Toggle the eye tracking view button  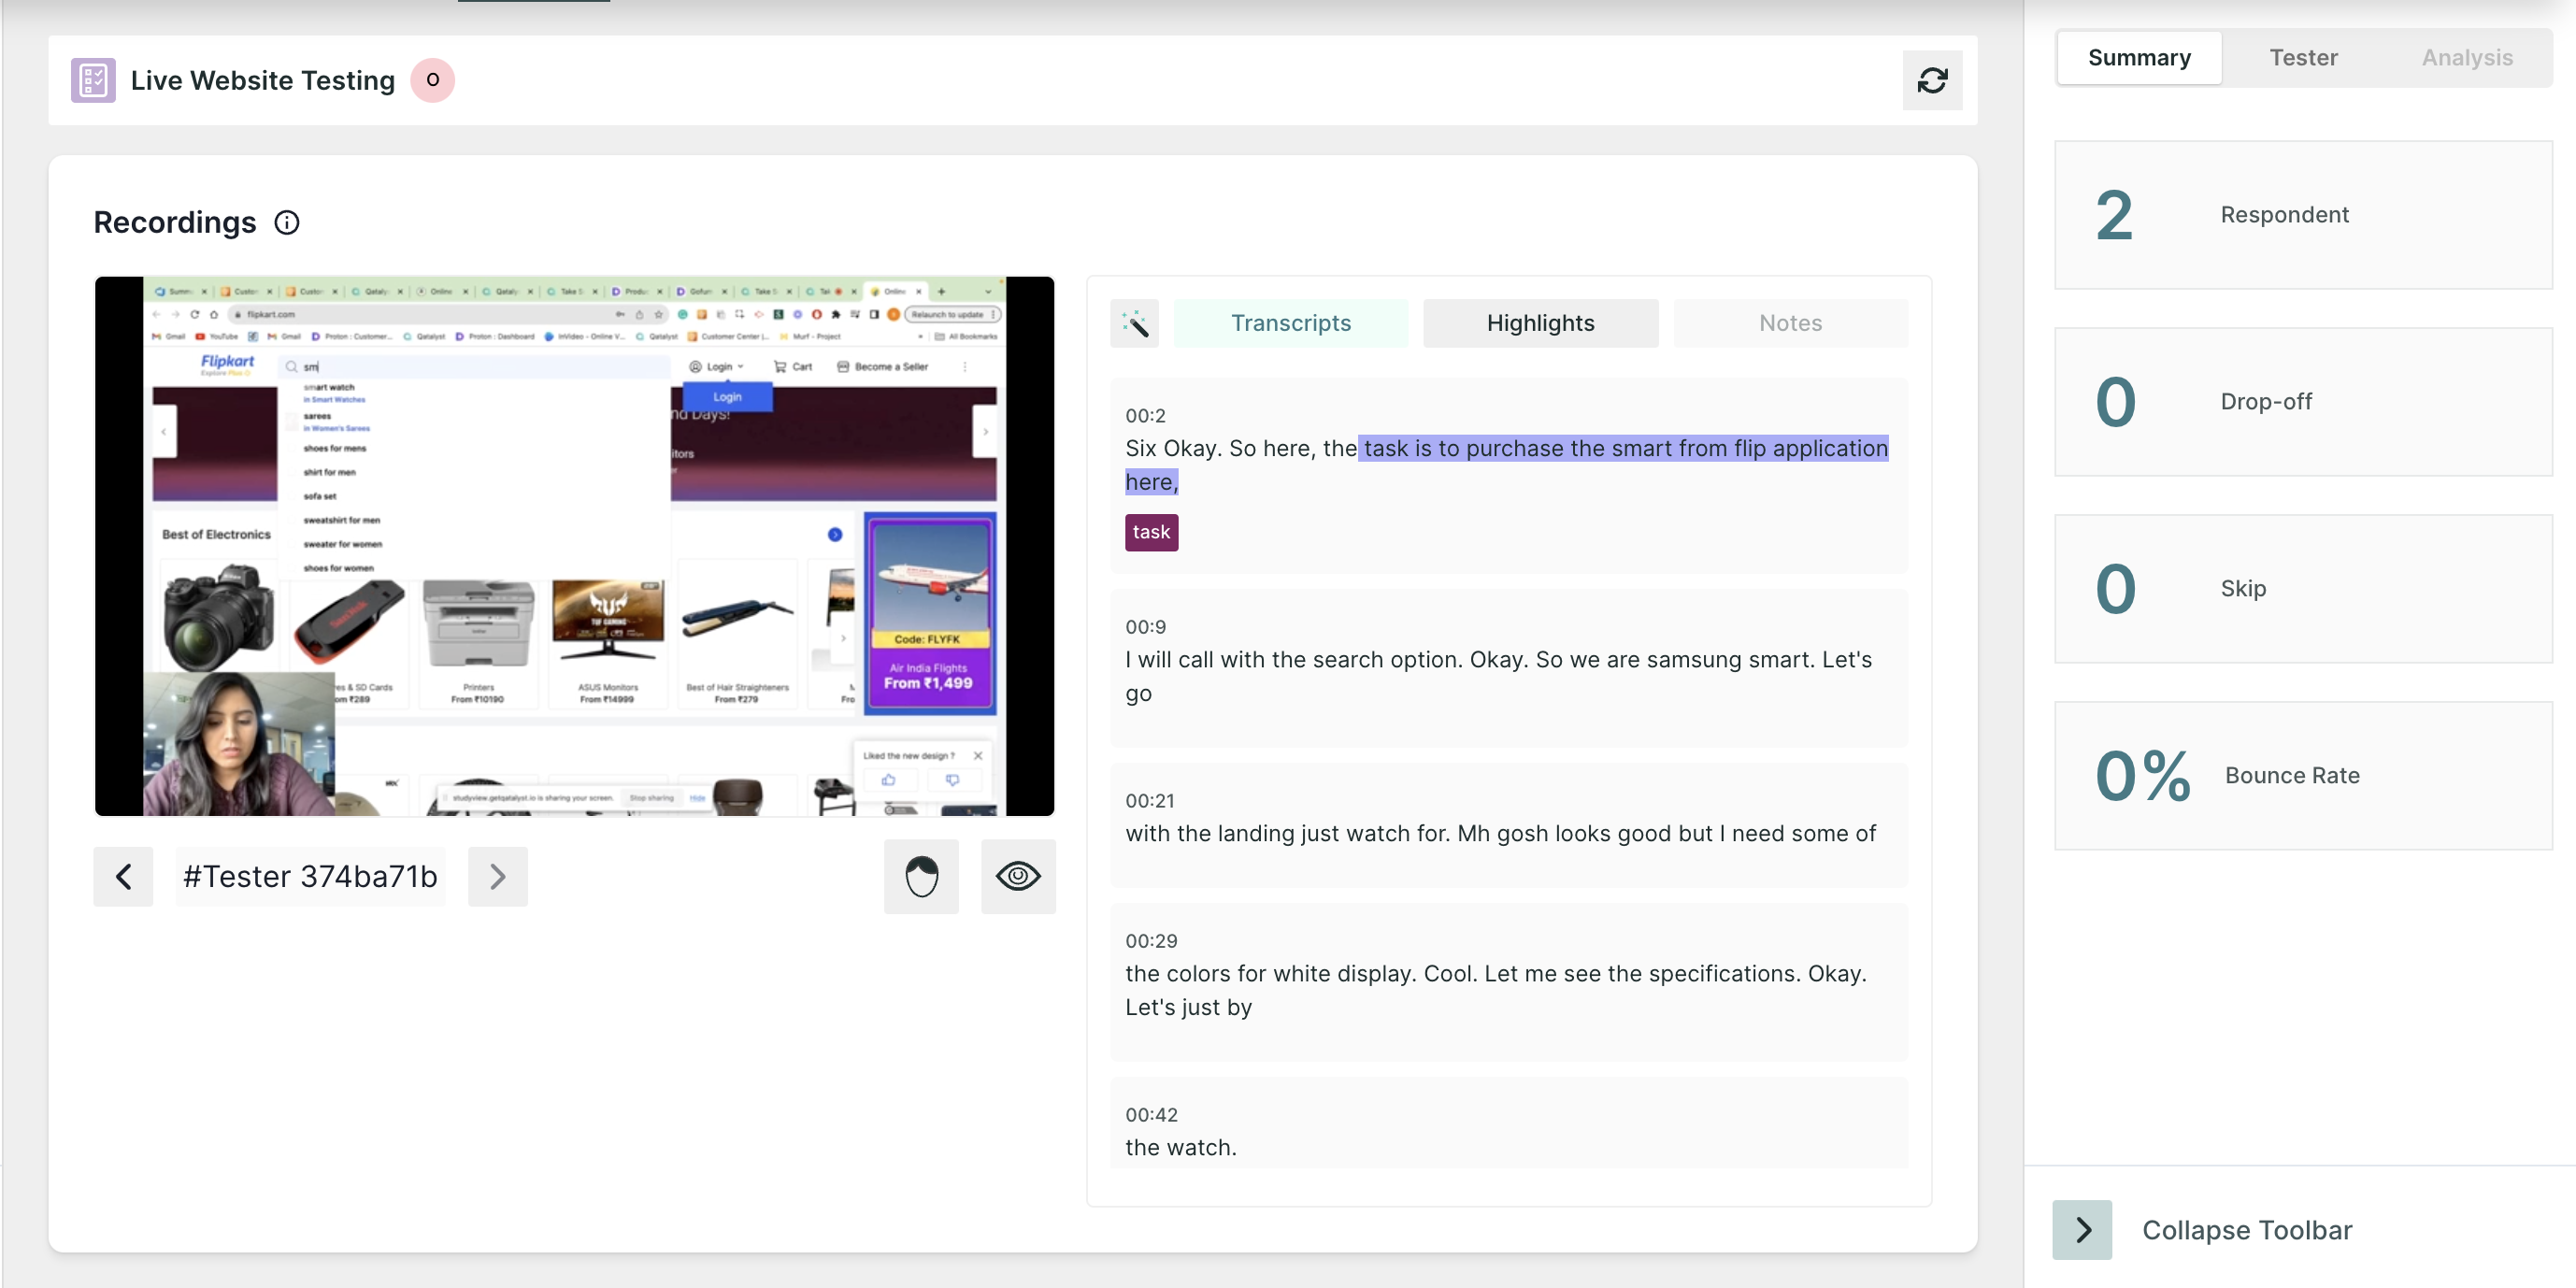[x=1018, y=876]
